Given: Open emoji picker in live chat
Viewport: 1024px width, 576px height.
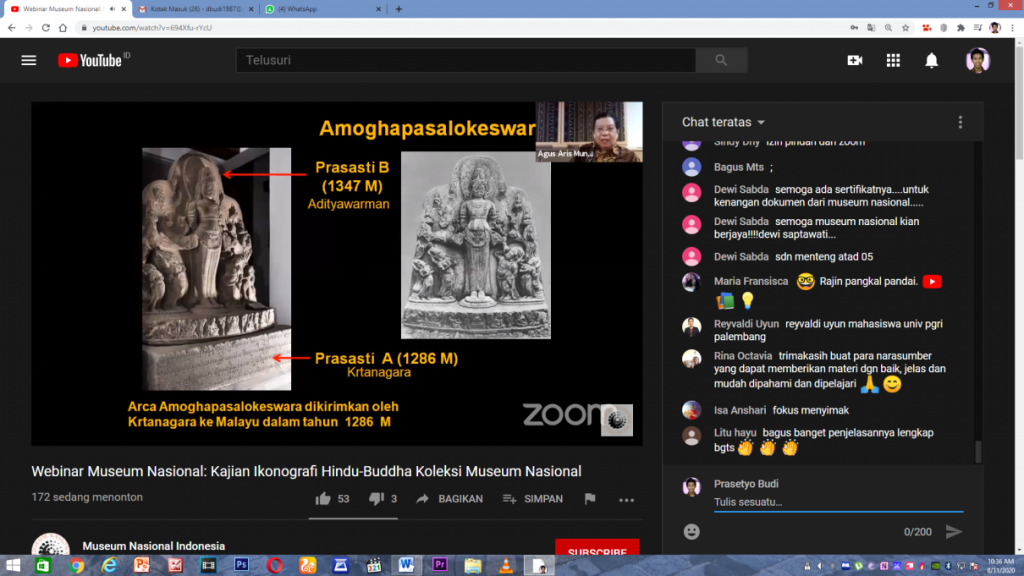Looking at the screenshot, I should click(x=691, y=531).
